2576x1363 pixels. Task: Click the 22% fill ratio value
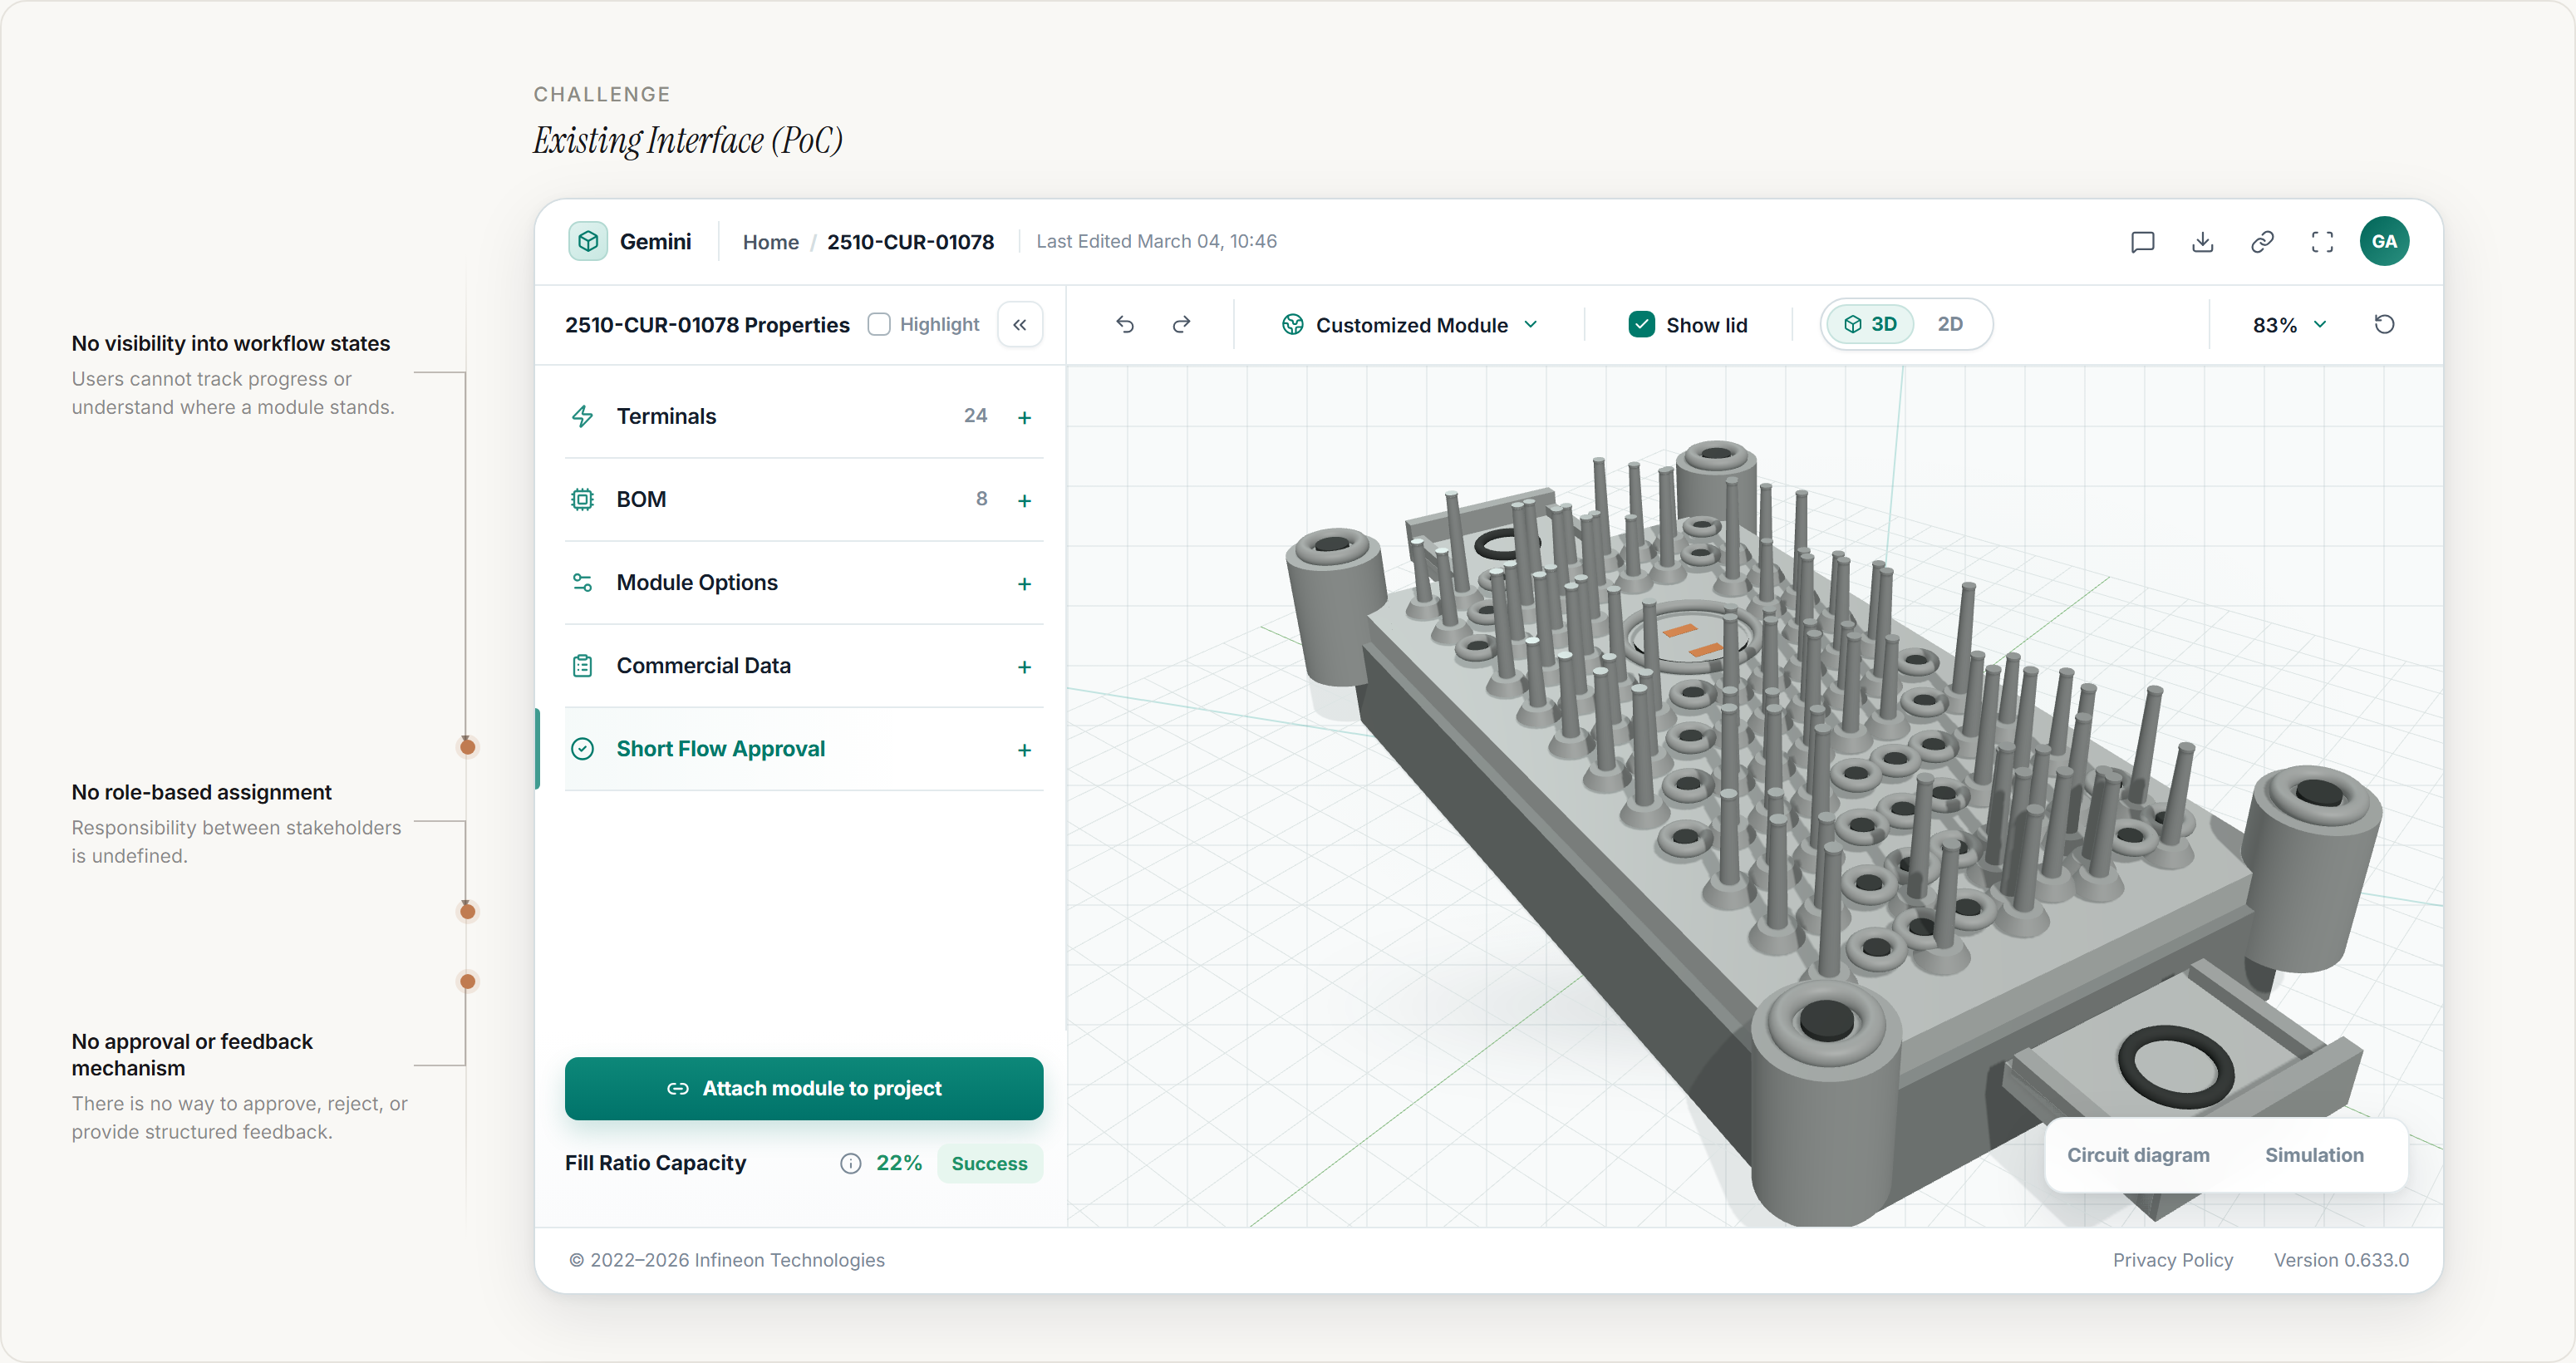click(x=899, y=1163)
